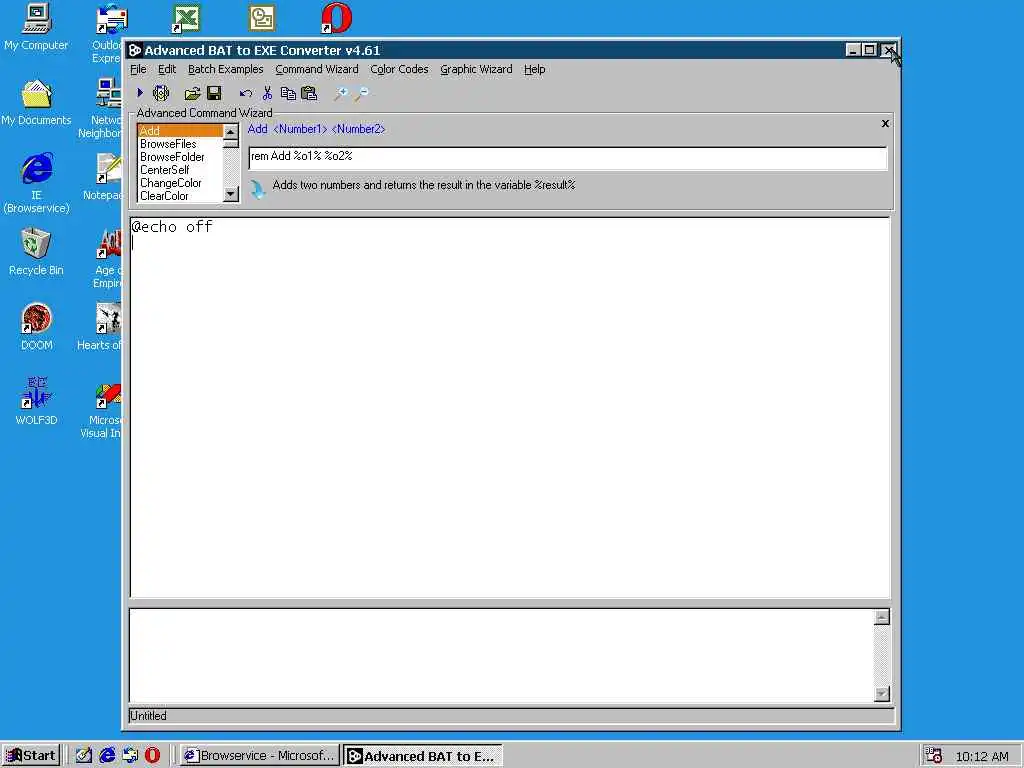The height and width of the screenshot is (768, 1024).
Task: Open a file using the folder icon
Action: (192, 93)
